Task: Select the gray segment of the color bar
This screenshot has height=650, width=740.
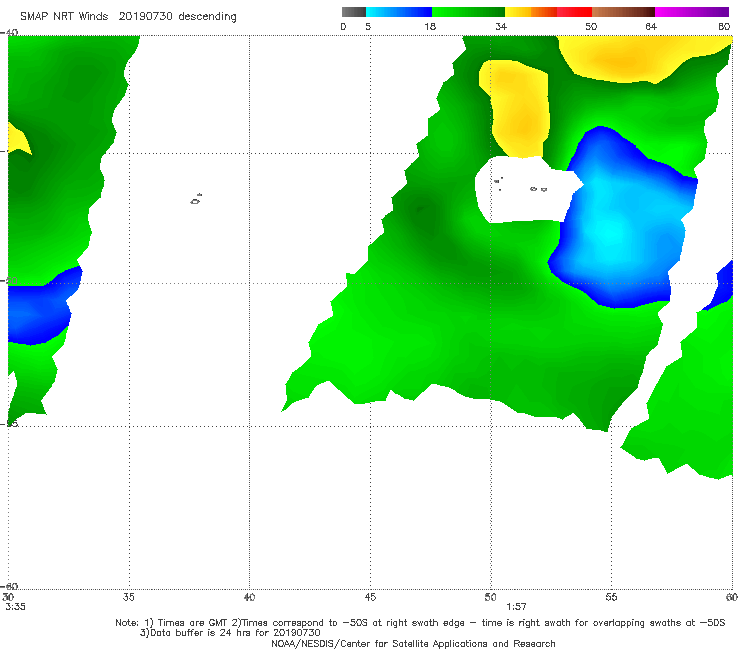Action: point(354,12)
